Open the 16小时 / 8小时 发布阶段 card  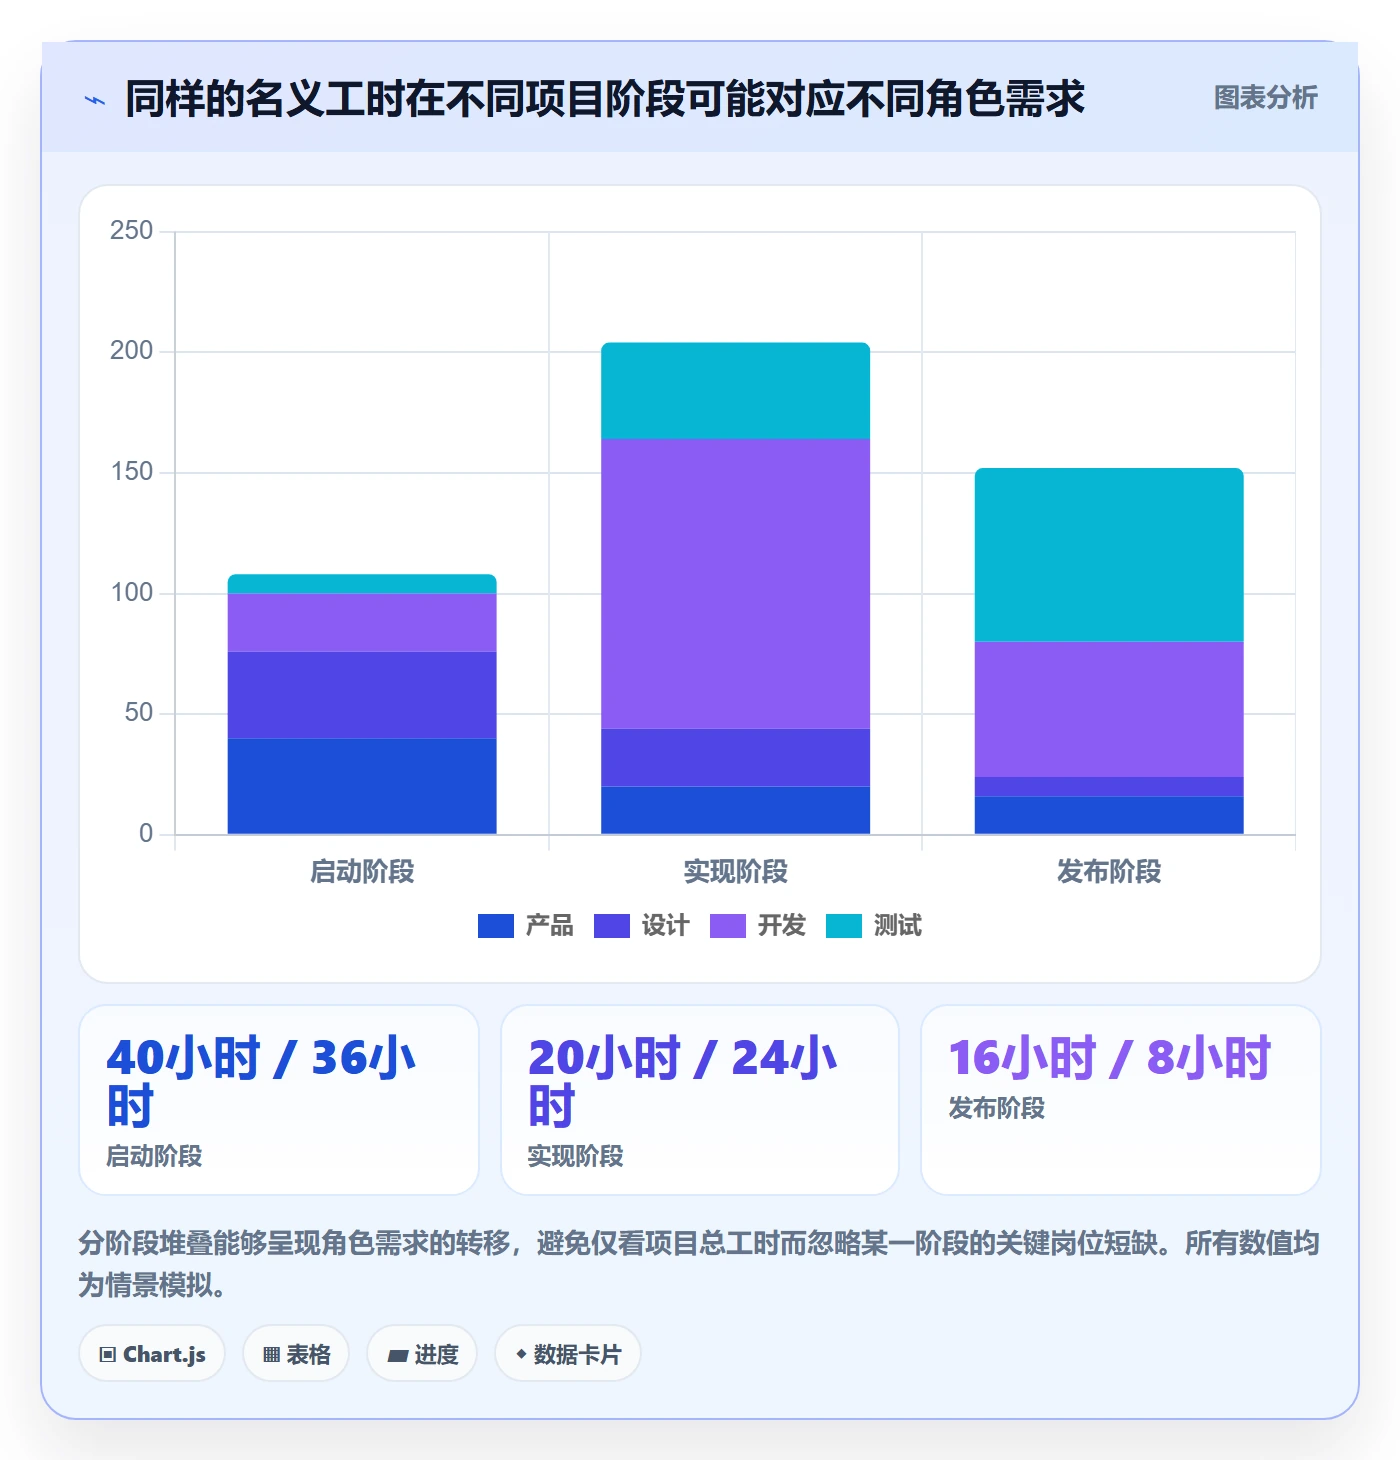(x=1121, y=1100)
